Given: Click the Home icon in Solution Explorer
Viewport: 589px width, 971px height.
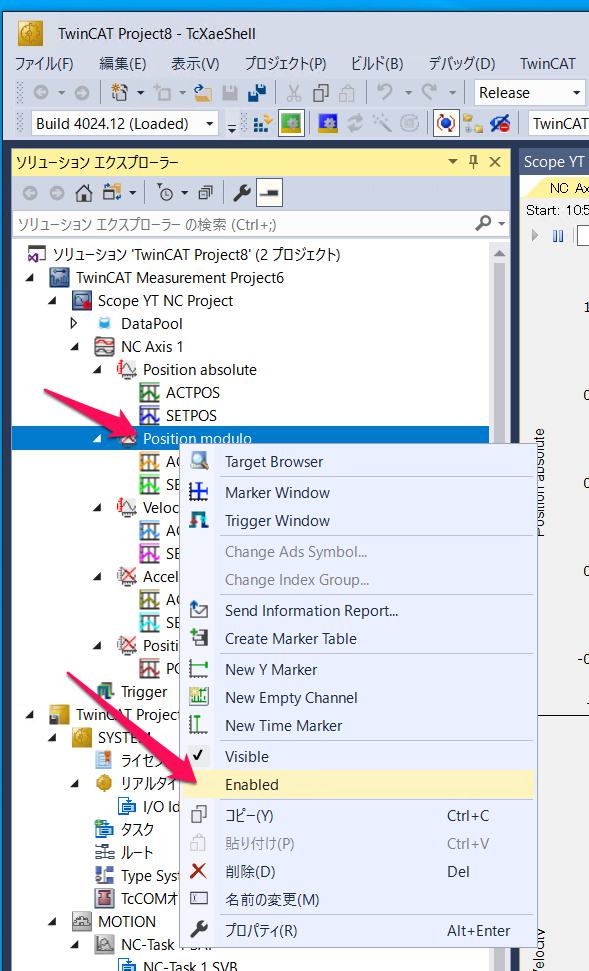Looking at the screenshot, I should click(x=84, y=193).
